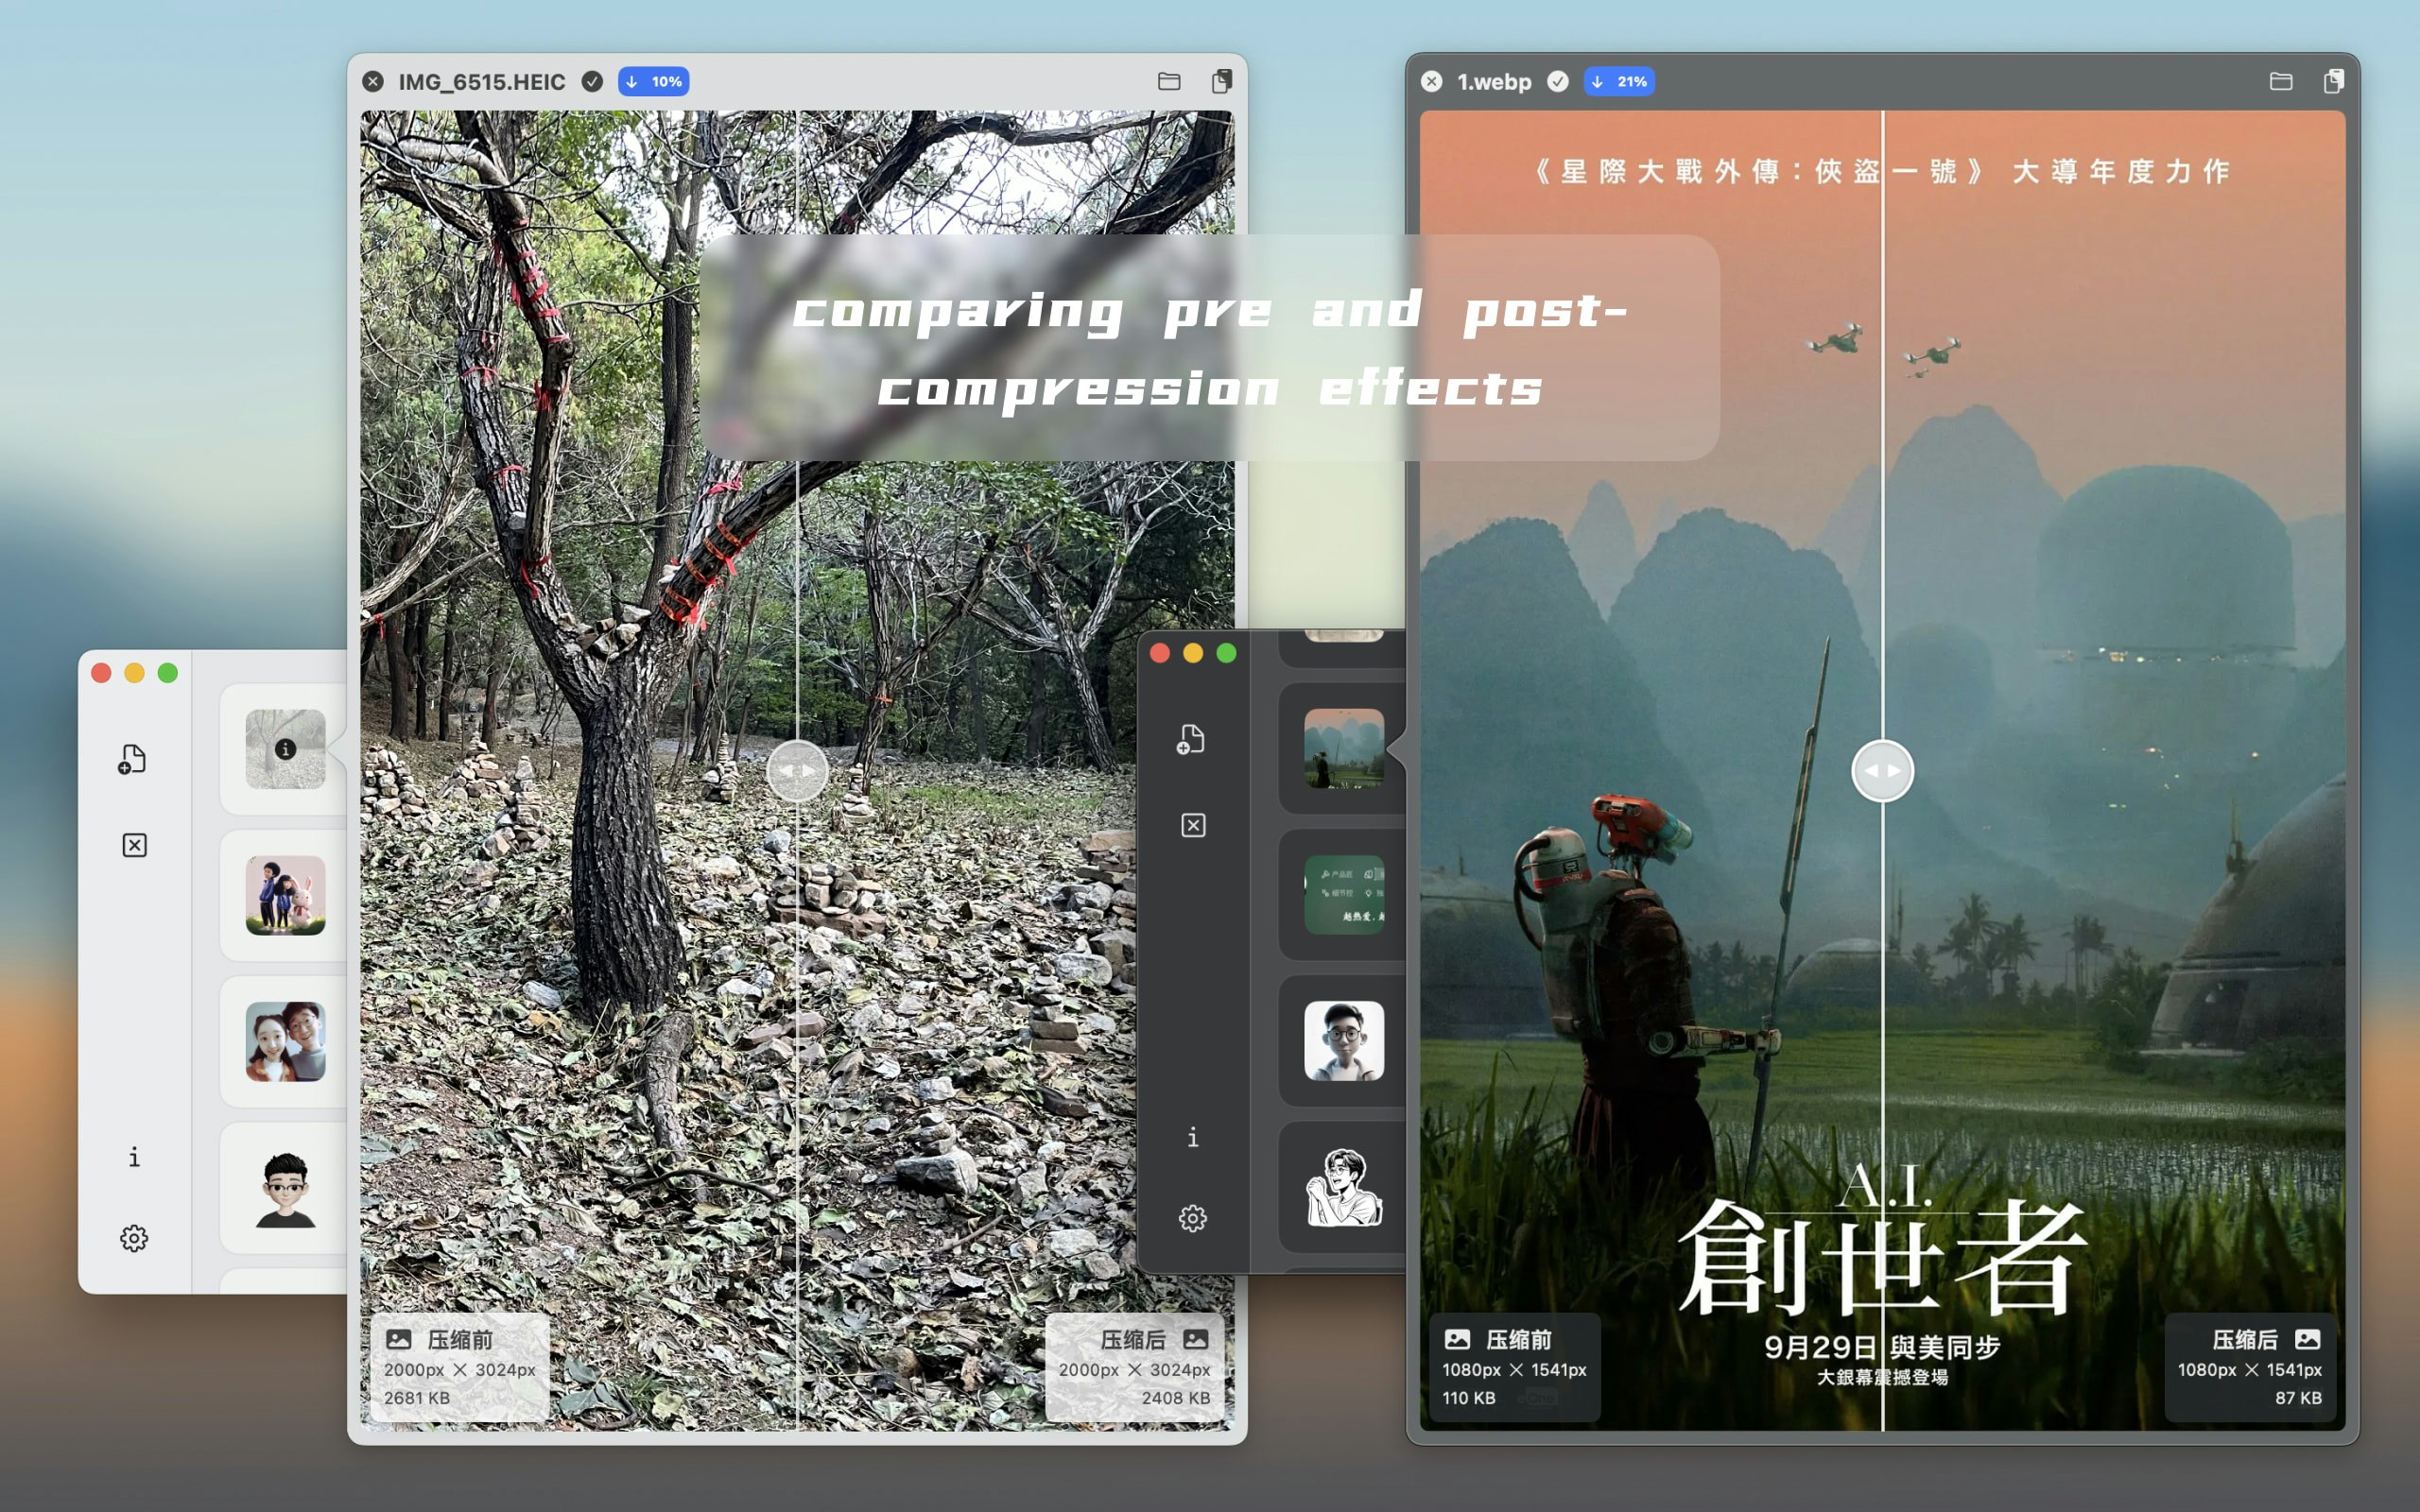Screen dimensions: 2420x1512
Task: Click the 10% compression ratio badge
Action: [x=654, y=82]
